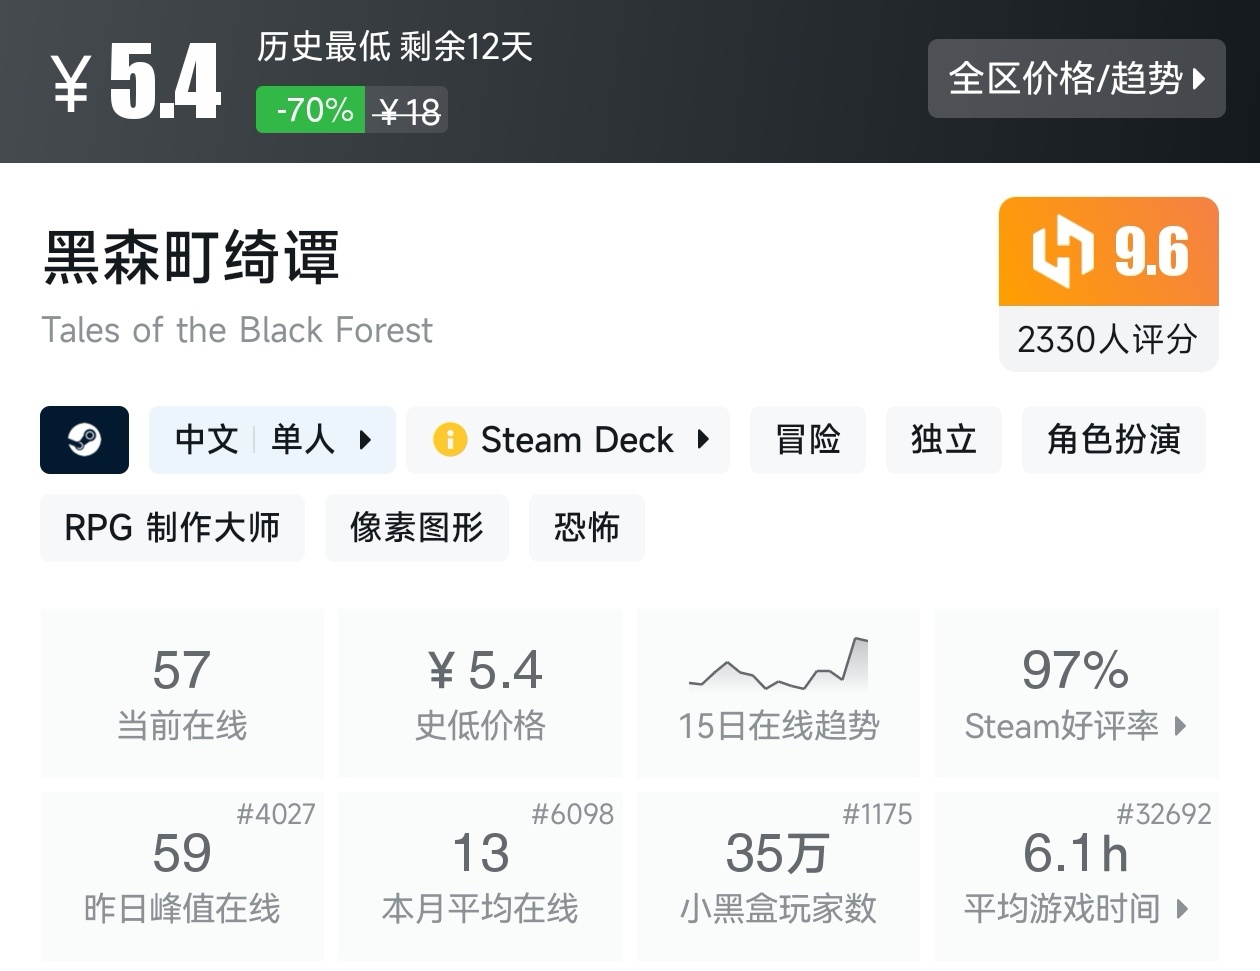Expand Steam Deck compatibility details
Screen dimensions: 1260x971
click(567, 439)
